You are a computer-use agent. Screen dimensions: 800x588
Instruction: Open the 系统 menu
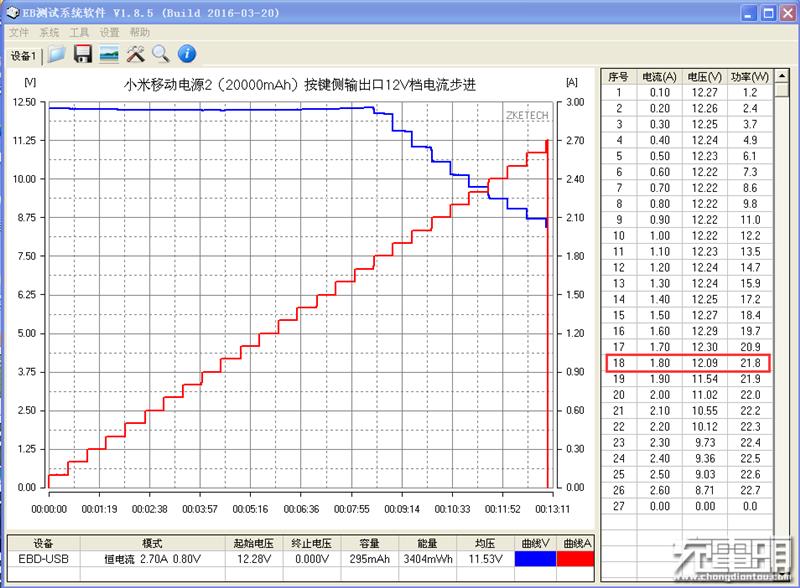click(x=49, y=33)
